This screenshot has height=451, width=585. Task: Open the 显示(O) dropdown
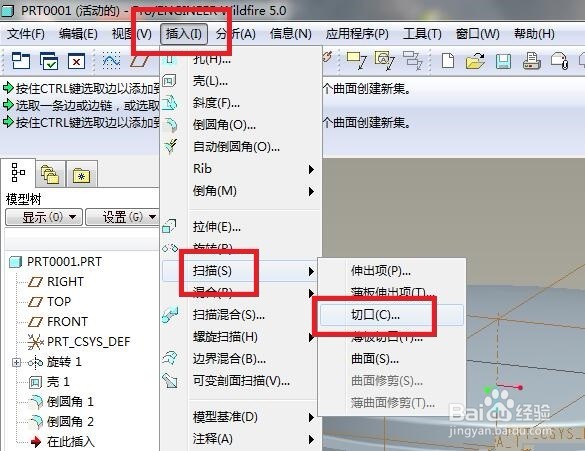(x=44, y=217)
